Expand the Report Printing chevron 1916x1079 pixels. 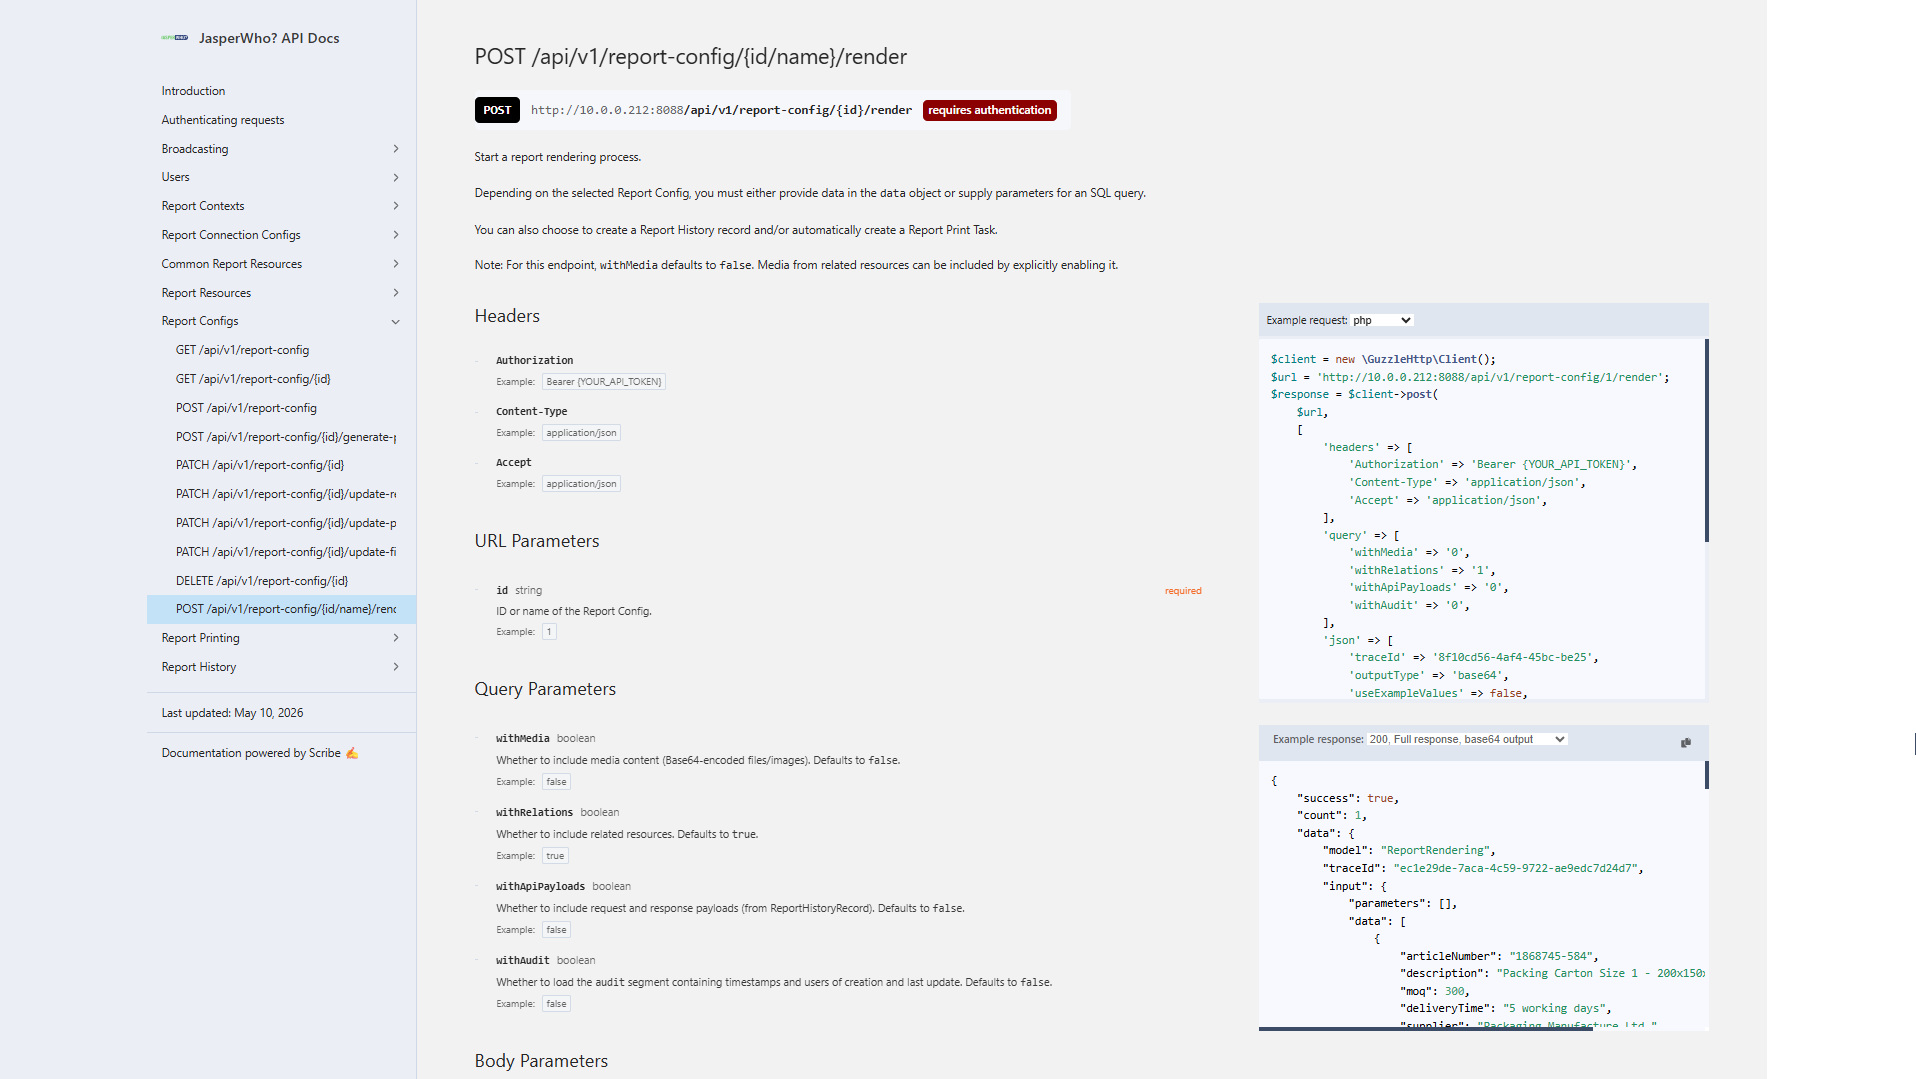click(x=396, y=638)
